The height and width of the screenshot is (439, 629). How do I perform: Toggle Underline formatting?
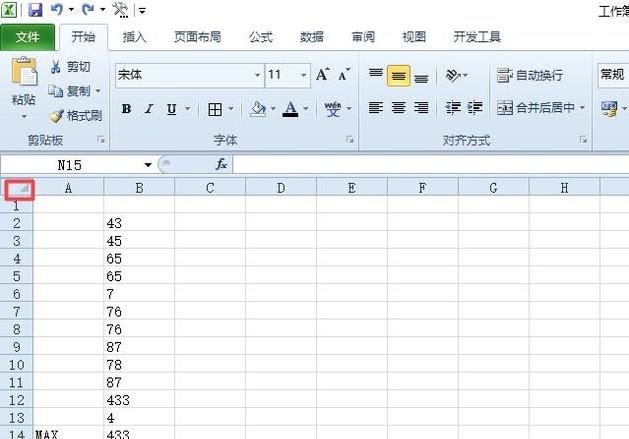pos(172,109)
